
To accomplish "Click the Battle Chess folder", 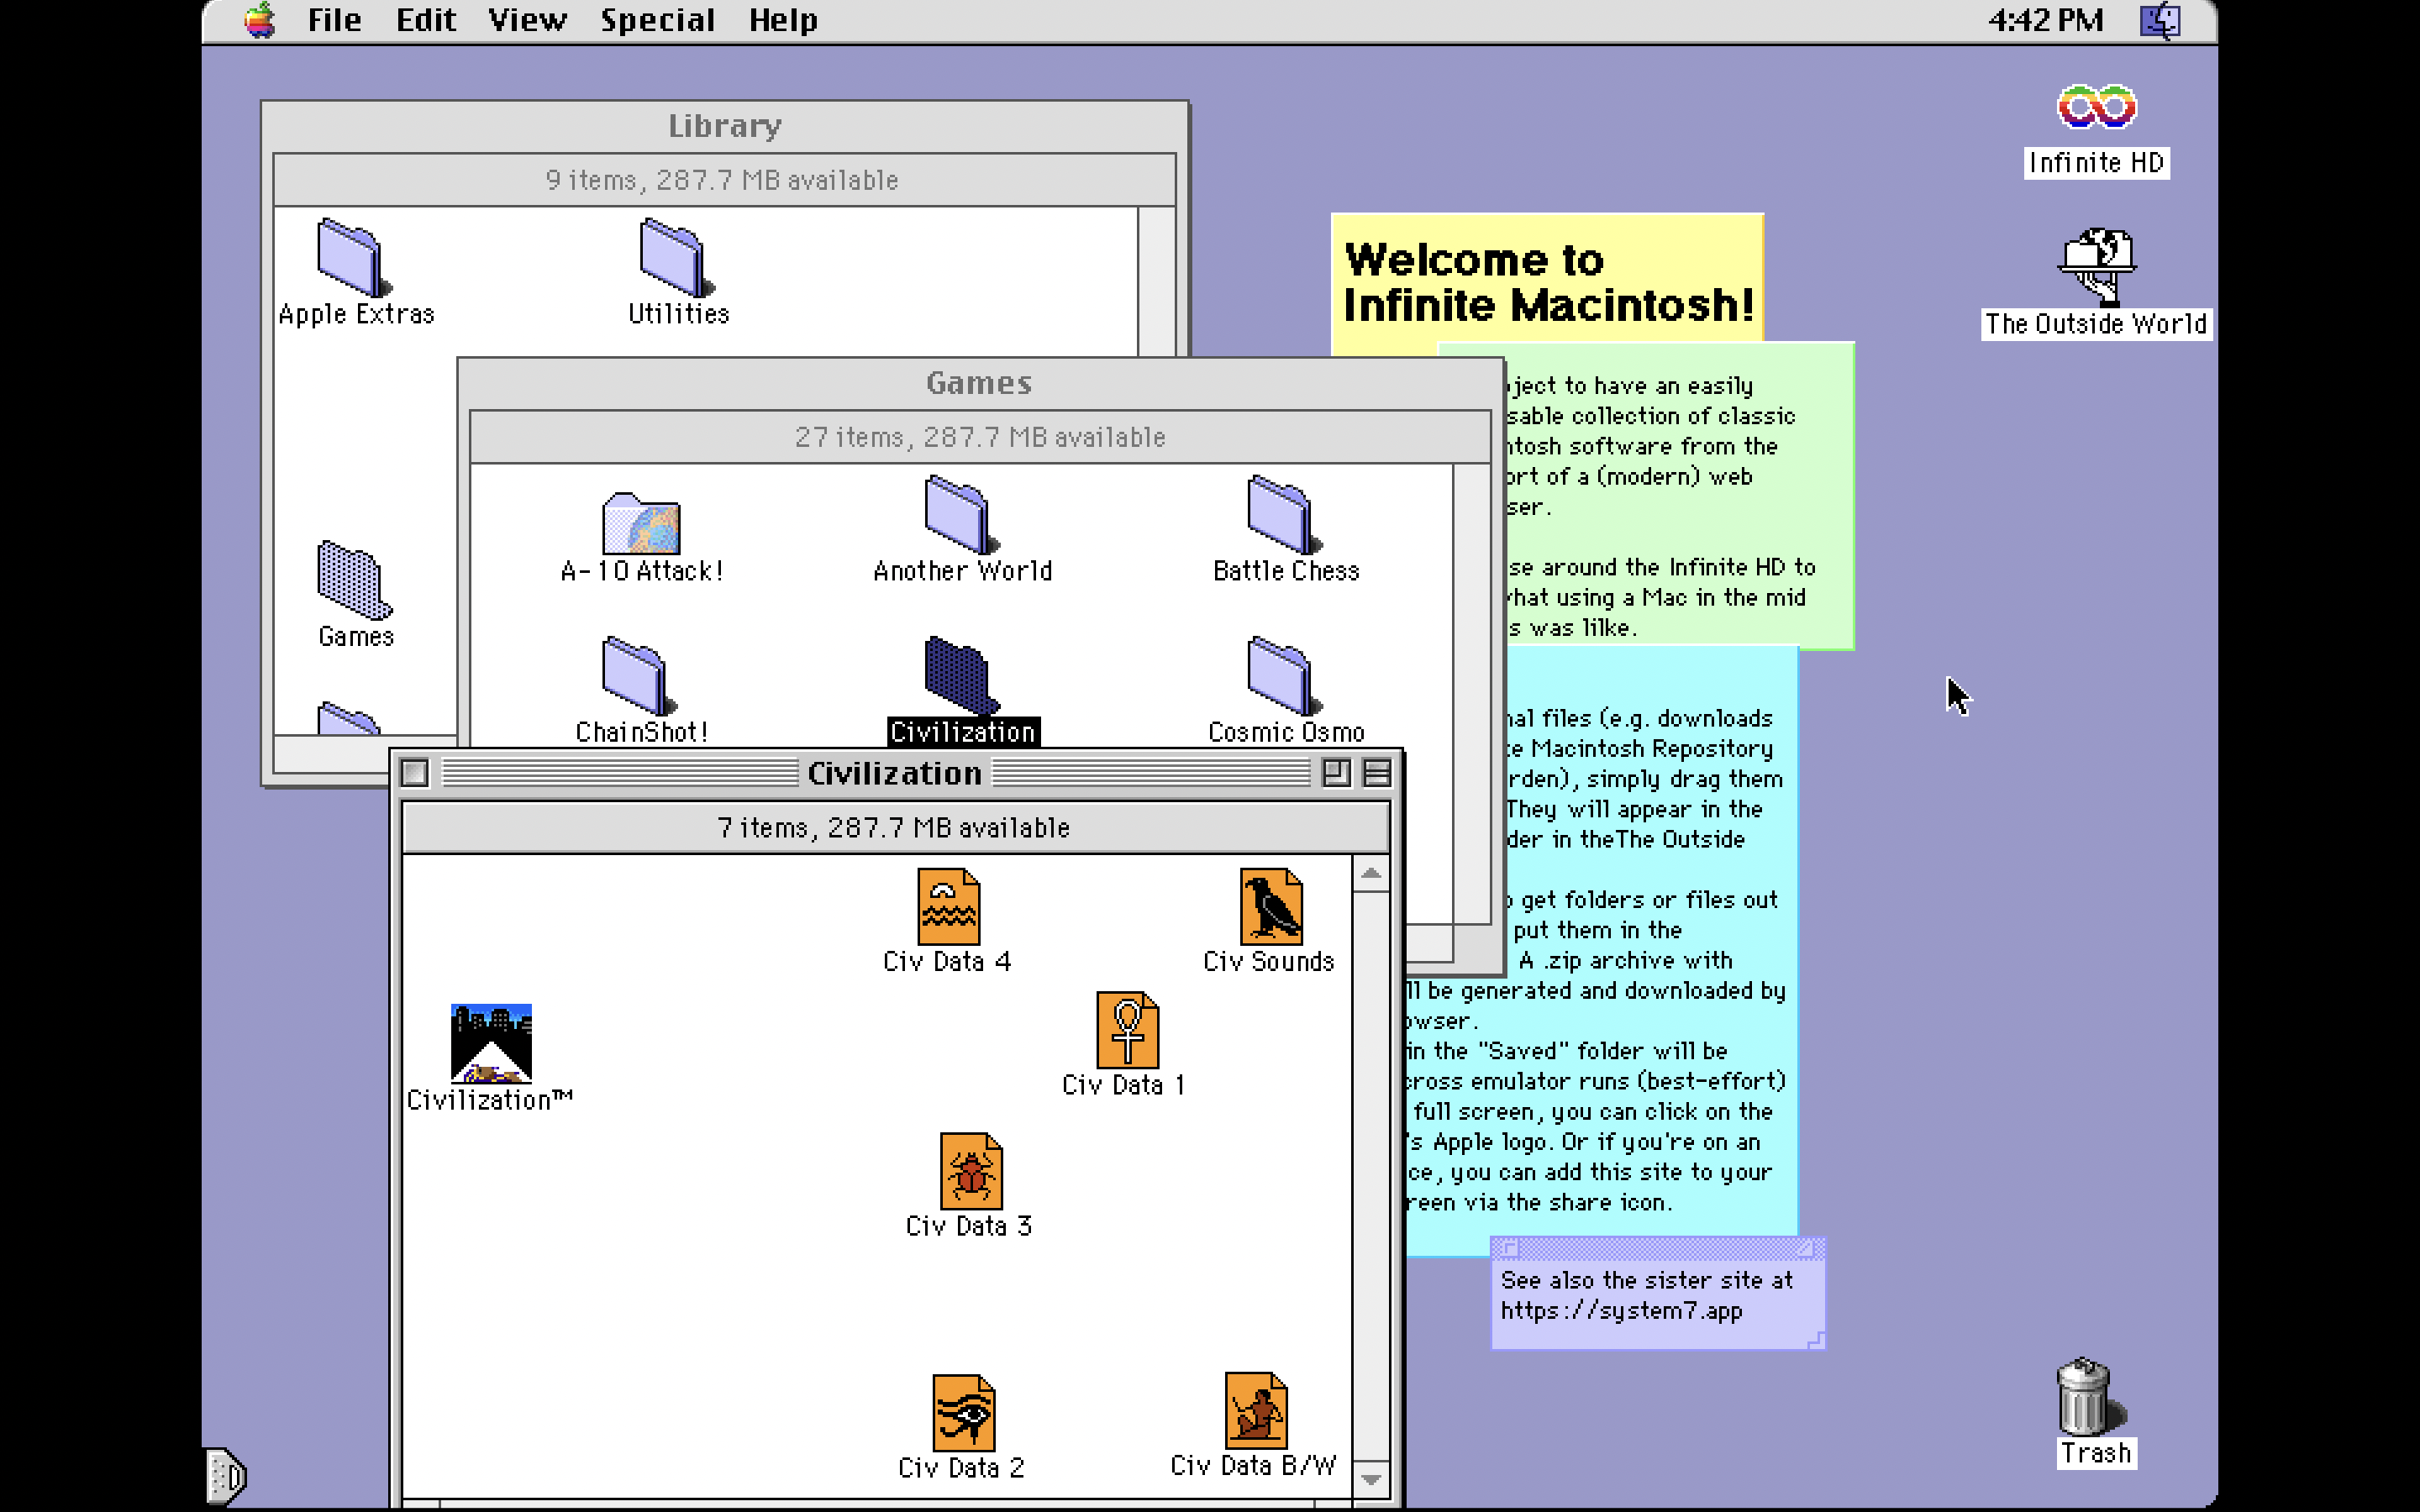I will [1280, 516].
